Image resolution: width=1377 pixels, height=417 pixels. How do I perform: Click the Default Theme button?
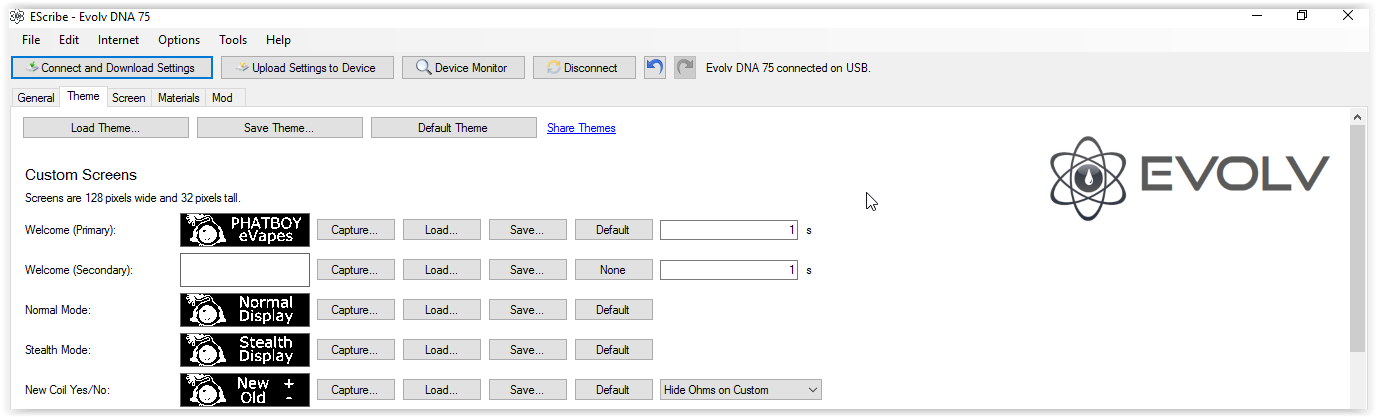point(453,128)
